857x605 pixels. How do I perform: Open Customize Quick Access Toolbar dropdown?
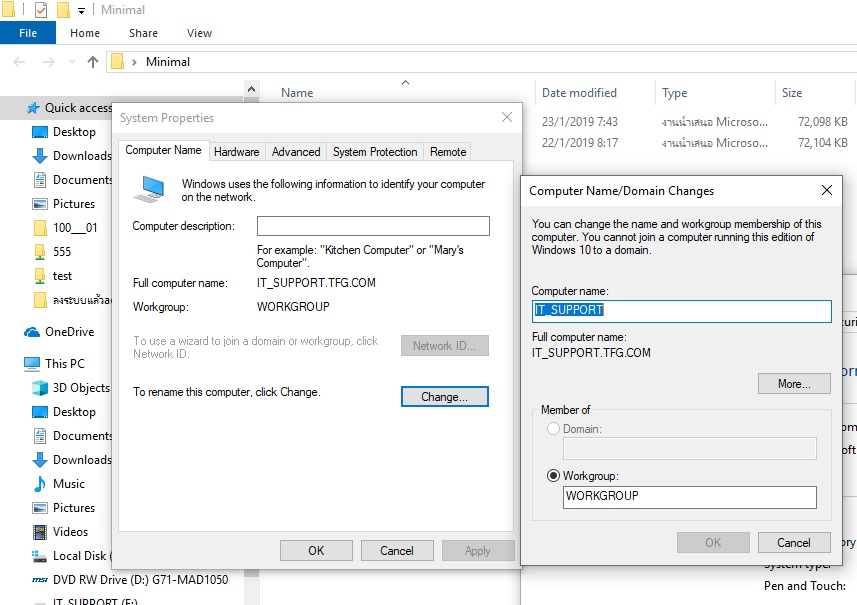pyautogui.click(x=81, y=10)
